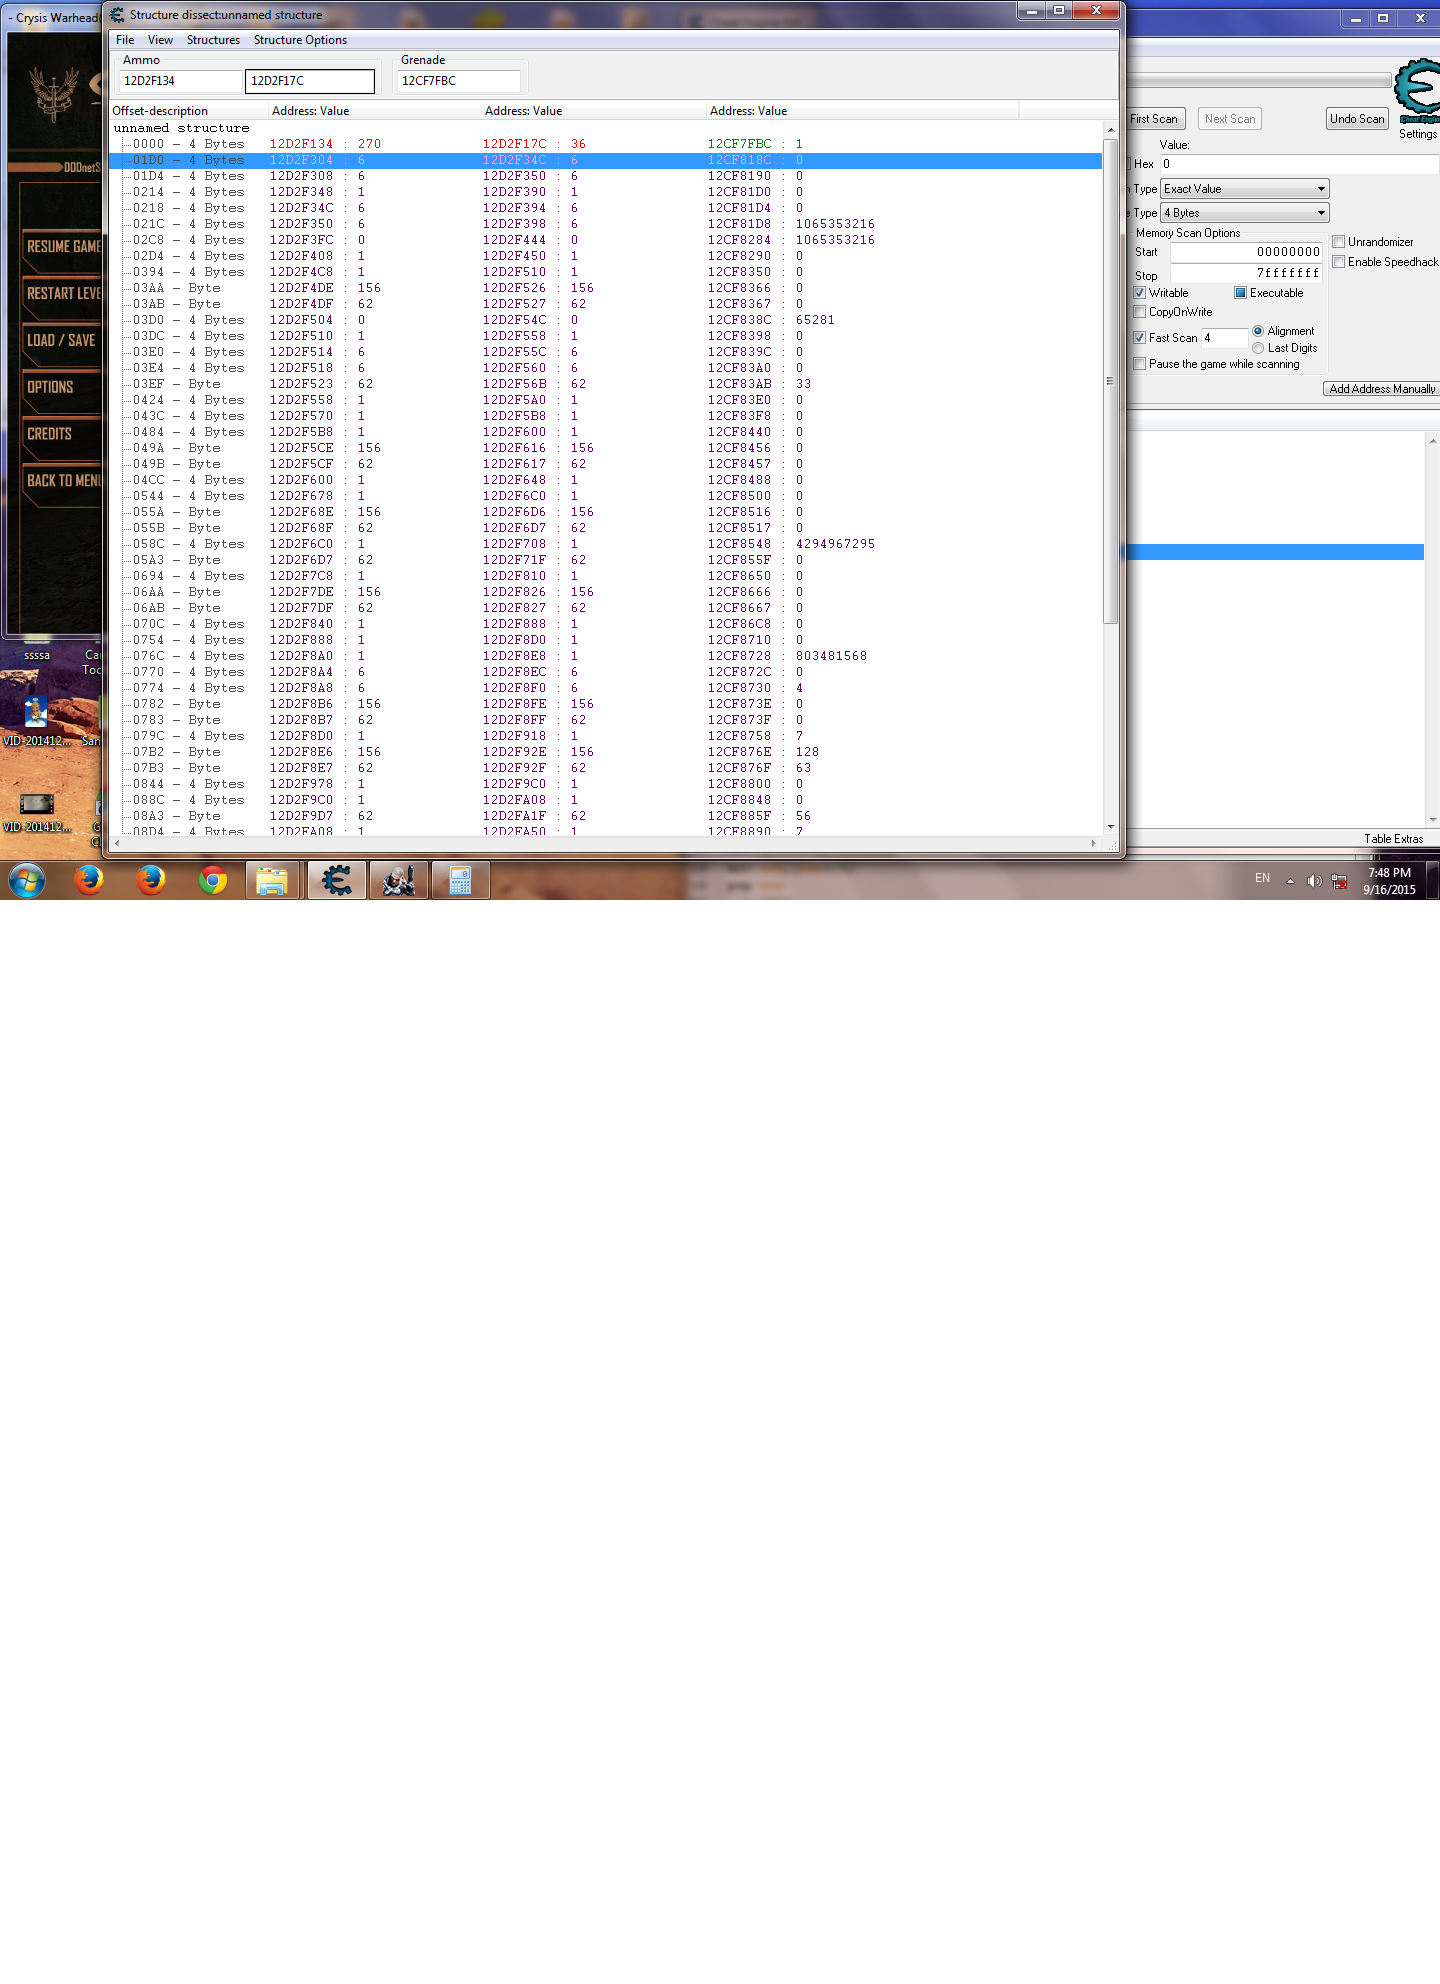Select the Alignment radio button
Viewport: 1440px width, 1984px height.
(1258, 331)
